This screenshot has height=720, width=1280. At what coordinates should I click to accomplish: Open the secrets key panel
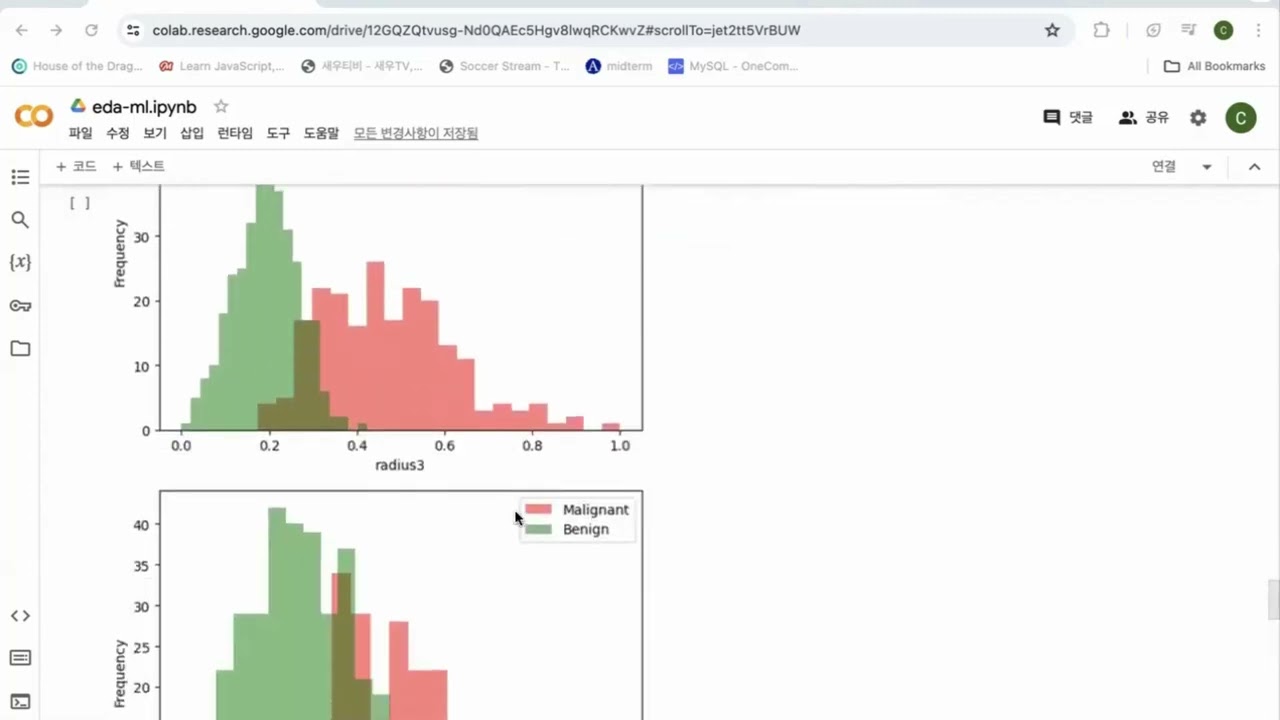pyautogui.click(x=20, y=305)
